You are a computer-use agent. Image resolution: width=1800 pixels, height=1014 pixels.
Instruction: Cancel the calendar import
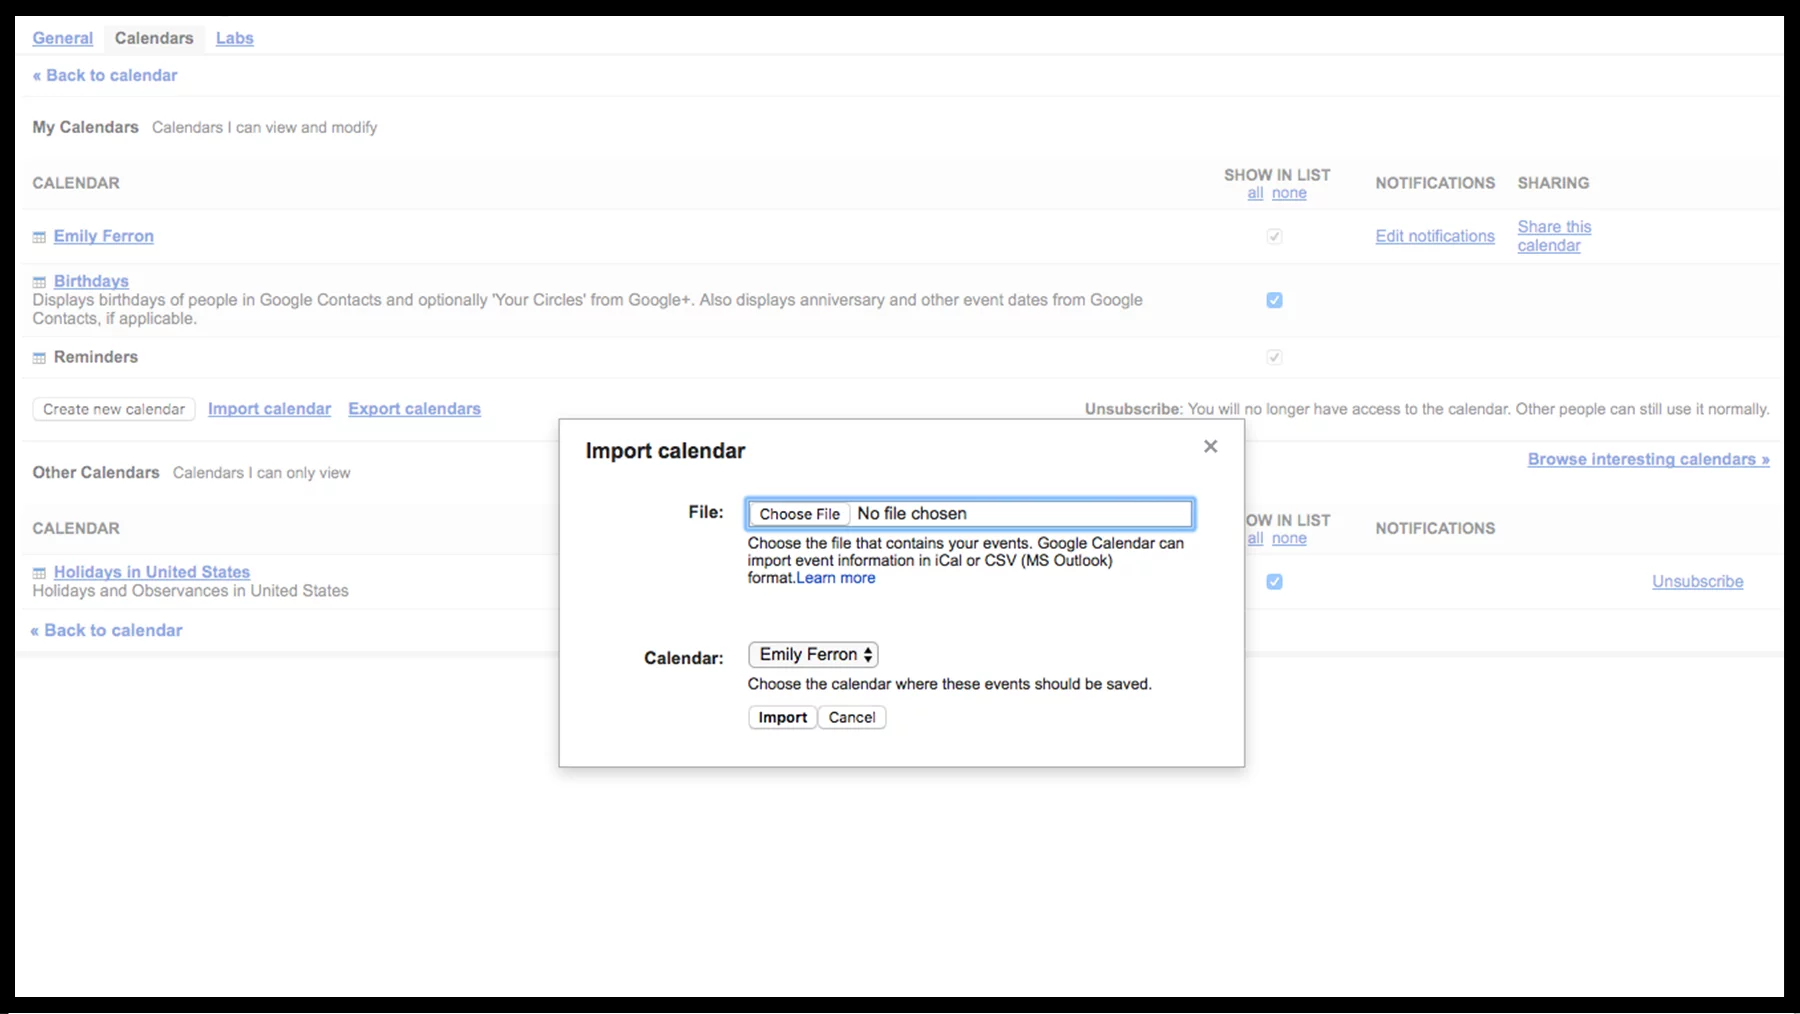851,717
